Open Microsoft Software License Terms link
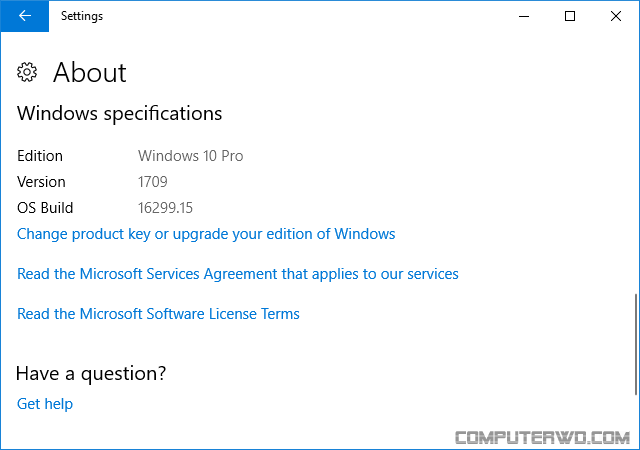 click(158, 314)
